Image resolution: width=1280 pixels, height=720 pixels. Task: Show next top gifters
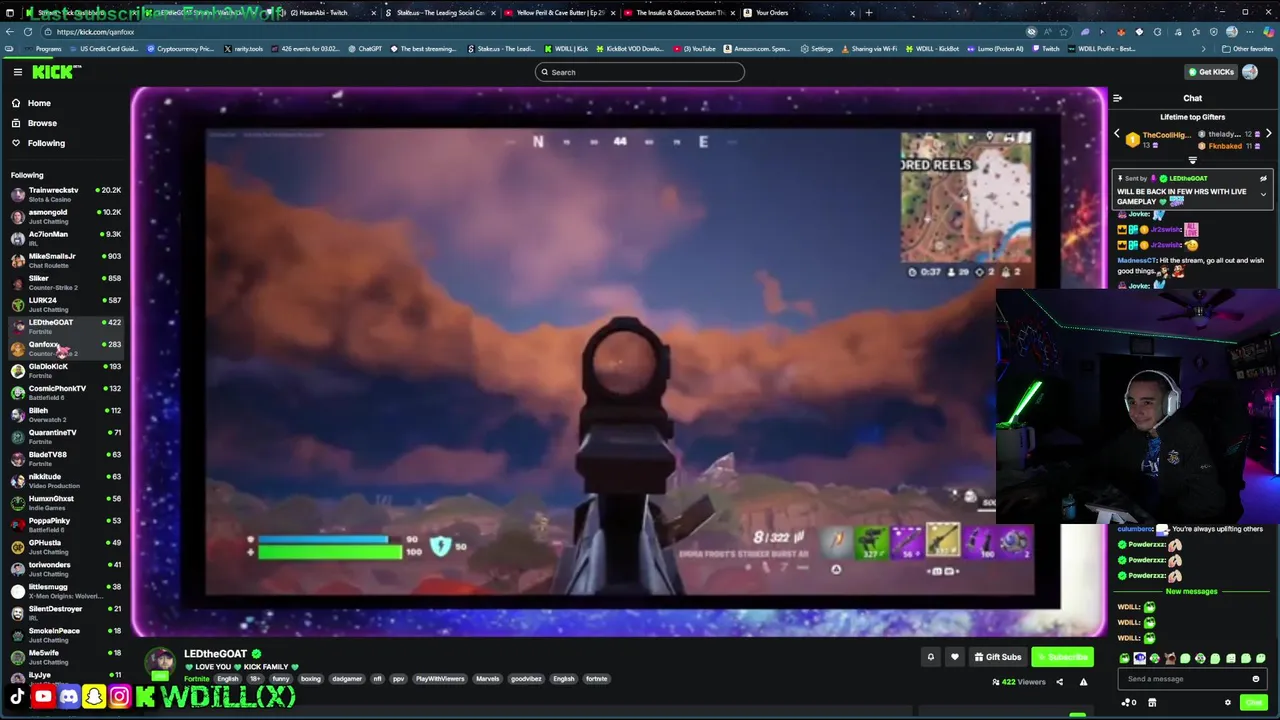1268,134
